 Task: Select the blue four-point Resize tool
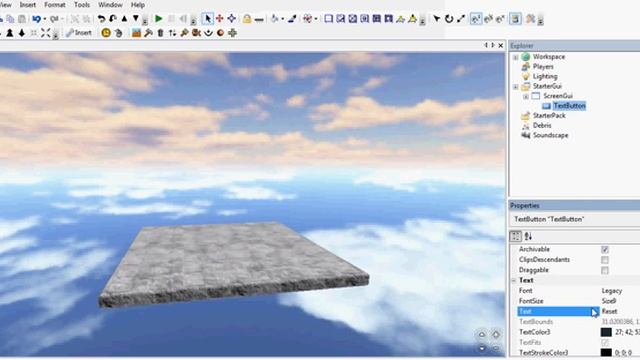[x=231, y=18]
